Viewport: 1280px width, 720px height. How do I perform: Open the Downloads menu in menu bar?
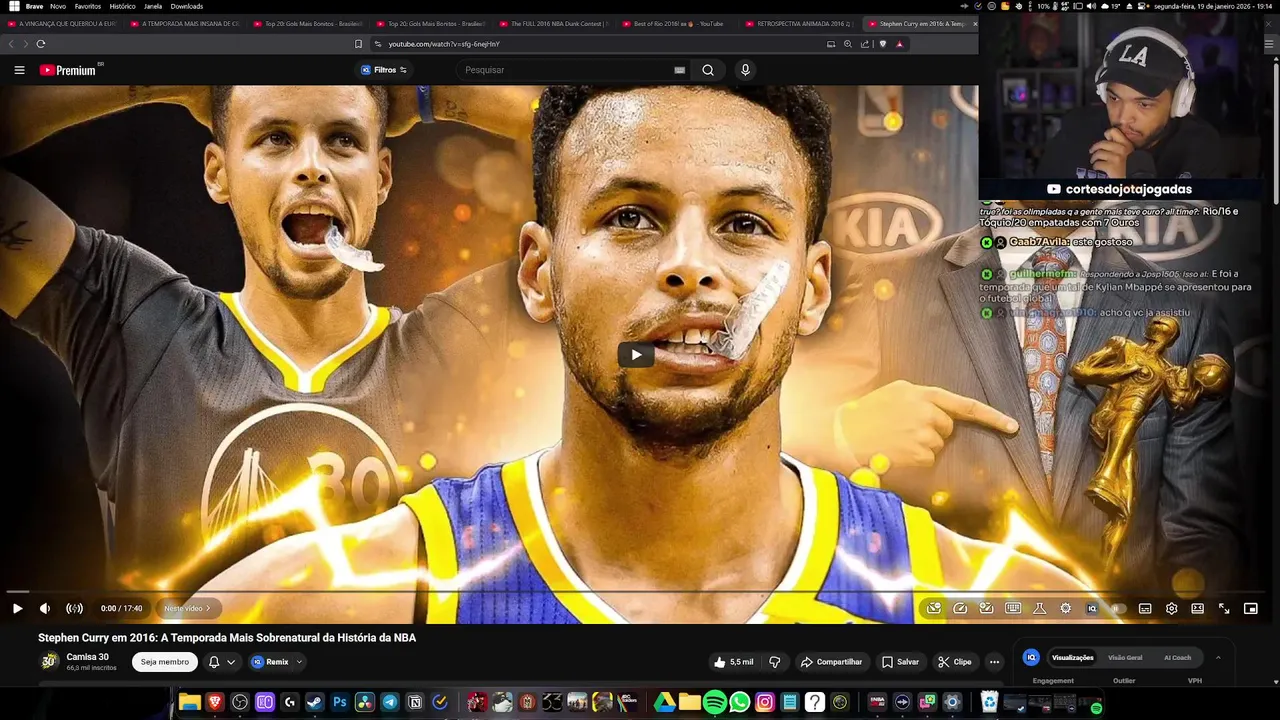coord(187,6)
